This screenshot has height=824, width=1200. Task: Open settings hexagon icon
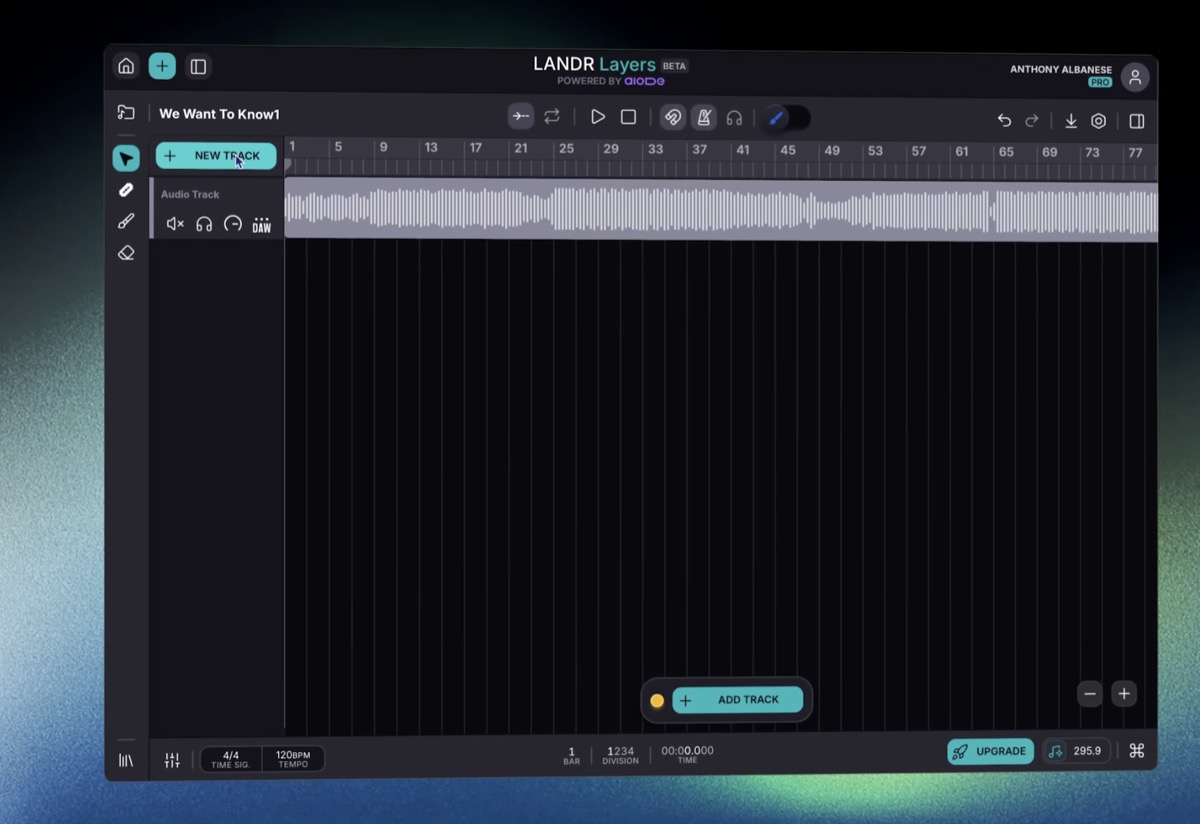pos(1099,121)
